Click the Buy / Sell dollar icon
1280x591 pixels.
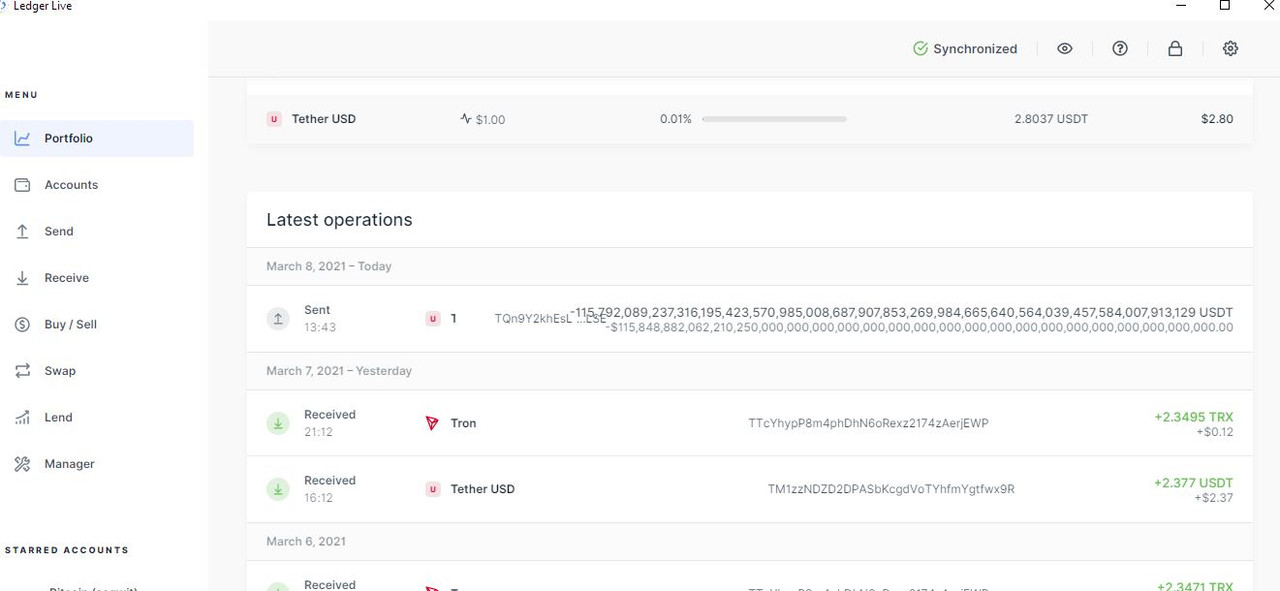tap(22, 324)
